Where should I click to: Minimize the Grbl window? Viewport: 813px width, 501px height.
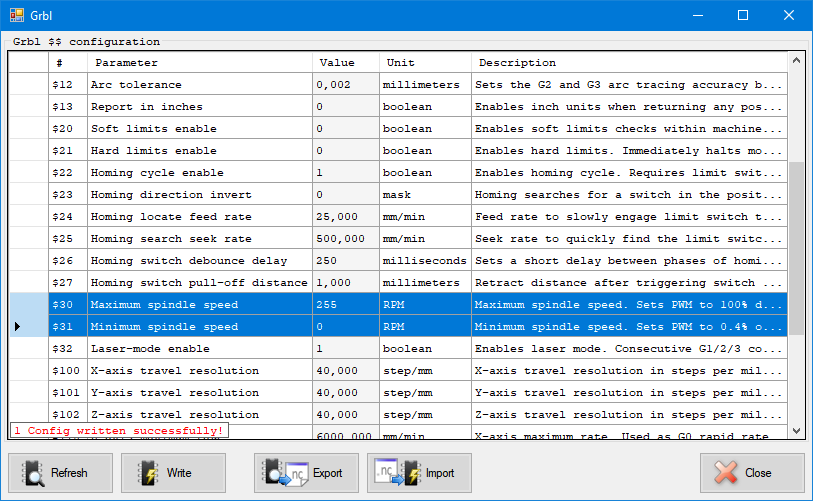click(698, 15)
